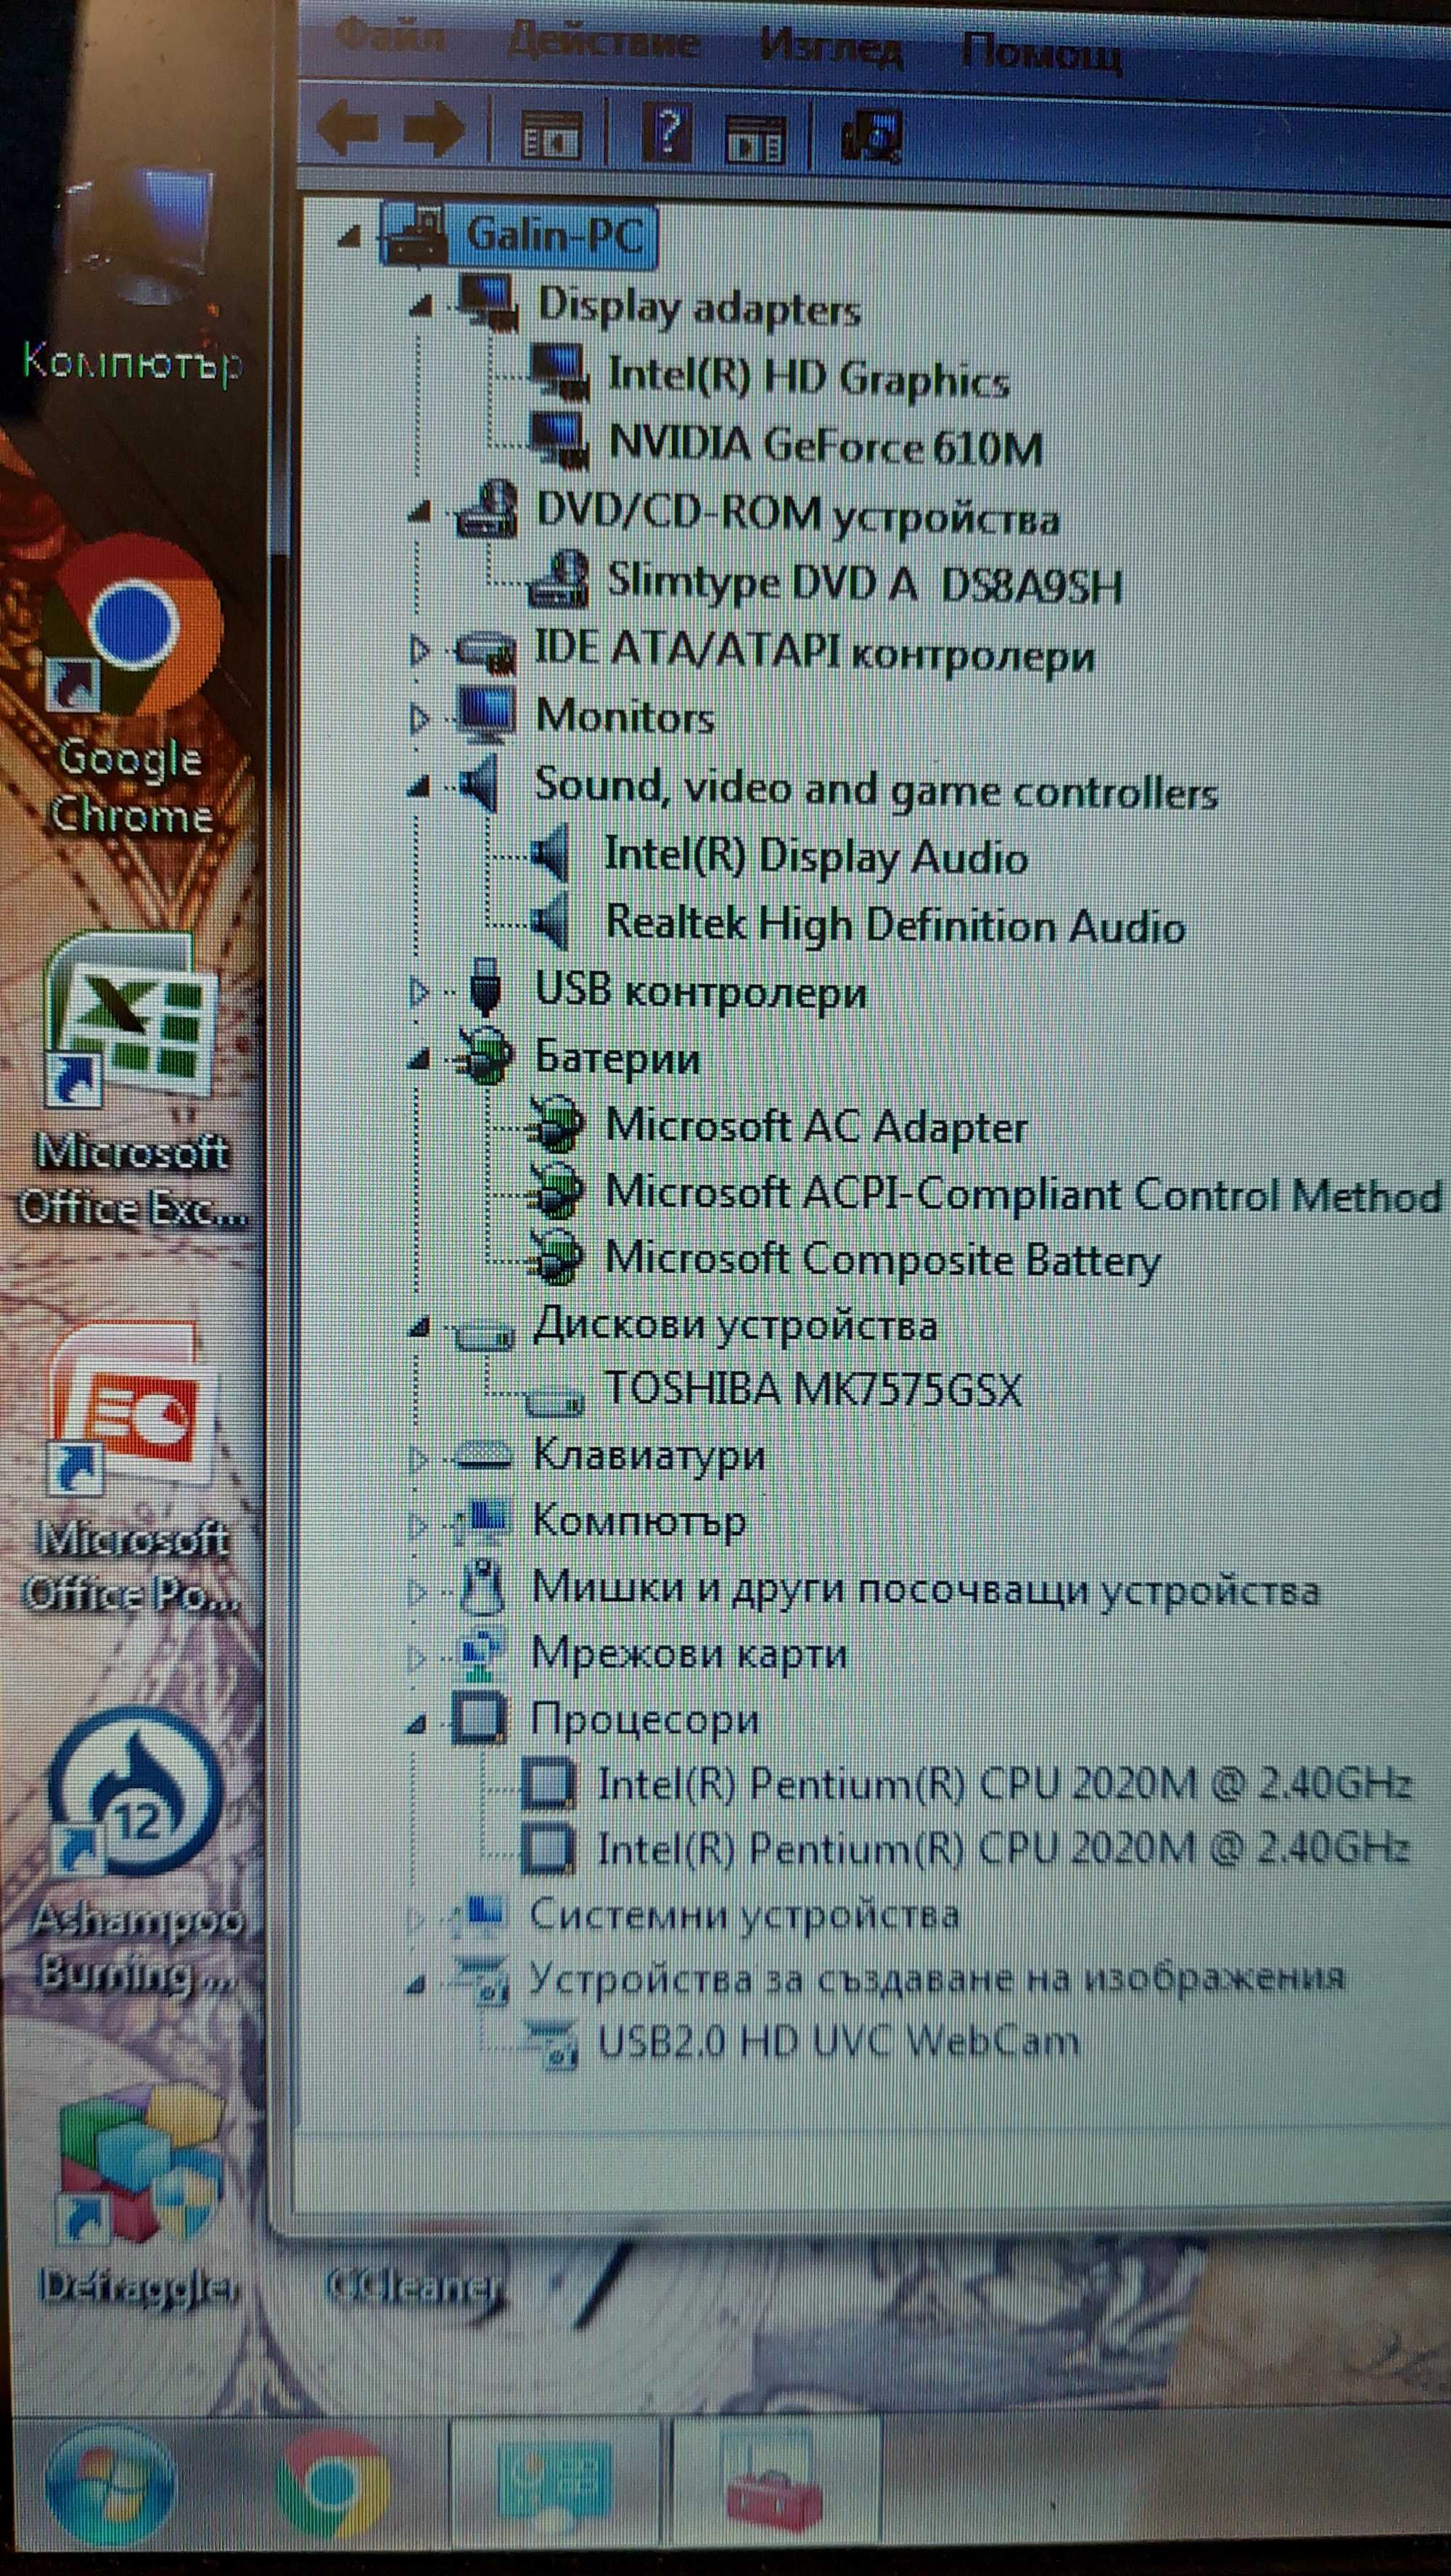Expand Системни устройства category
Screen dimensions: 1451x2576
click(415, 1917)
